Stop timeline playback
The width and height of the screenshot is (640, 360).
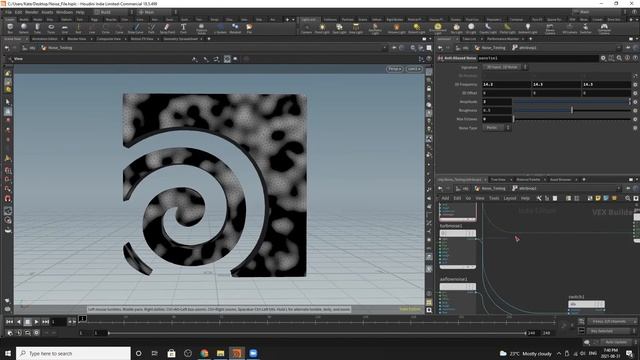pyautogui.click(x=27, y=322)
